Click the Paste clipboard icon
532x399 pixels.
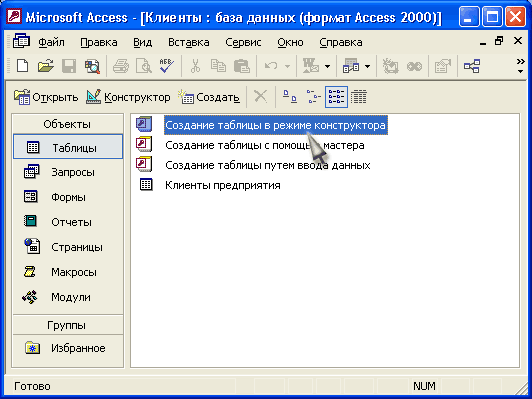click(242, 65)
